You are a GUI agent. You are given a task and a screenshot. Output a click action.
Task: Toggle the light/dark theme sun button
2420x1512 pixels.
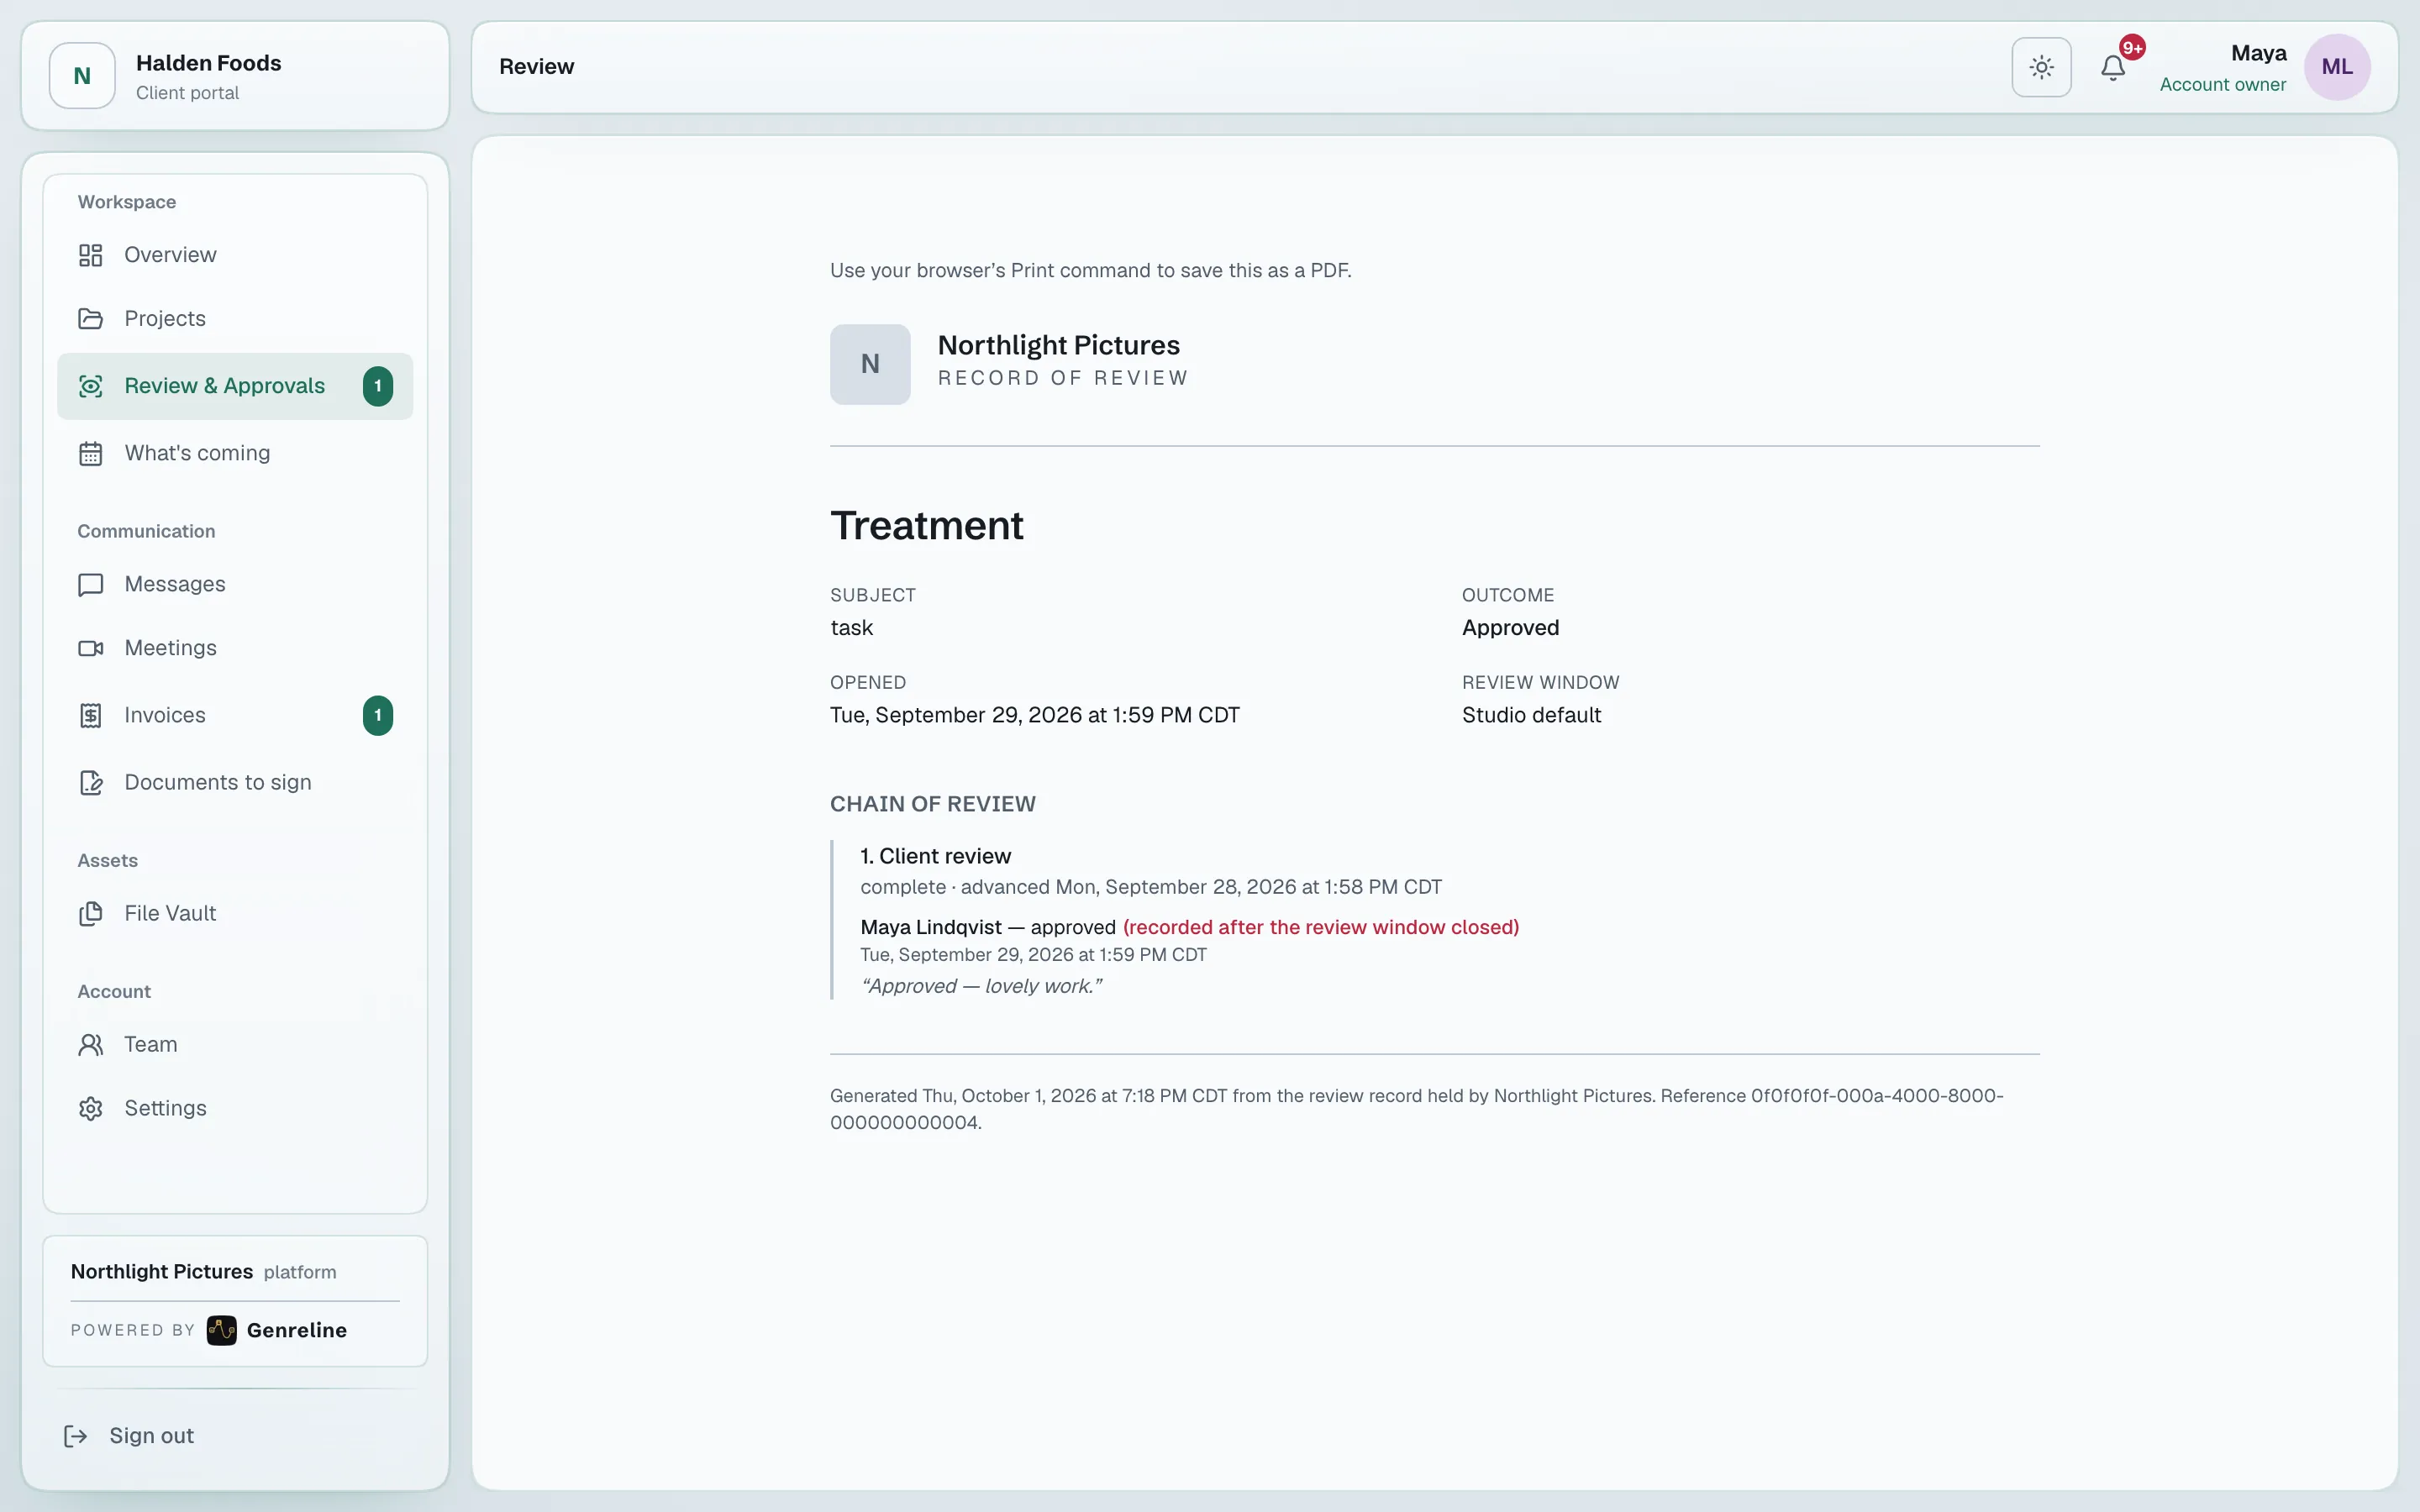tap(2041, 67)
